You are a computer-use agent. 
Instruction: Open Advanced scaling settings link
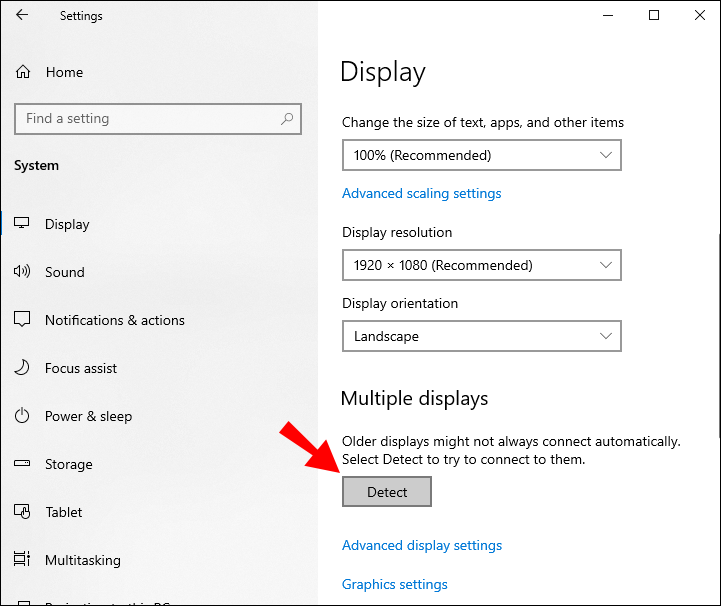tap(421, 194)
